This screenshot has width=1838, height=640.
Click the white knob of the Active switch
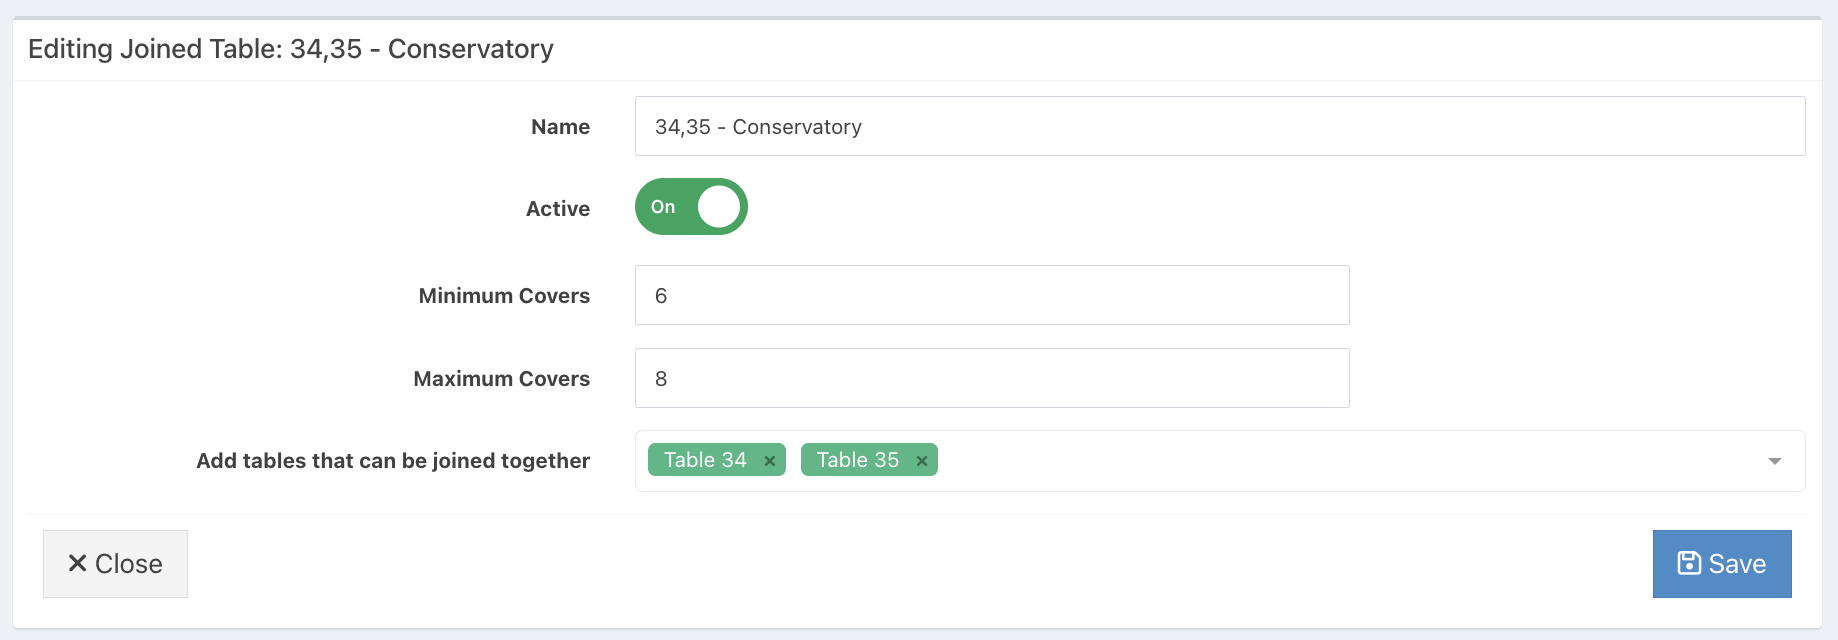pos(719,207)
